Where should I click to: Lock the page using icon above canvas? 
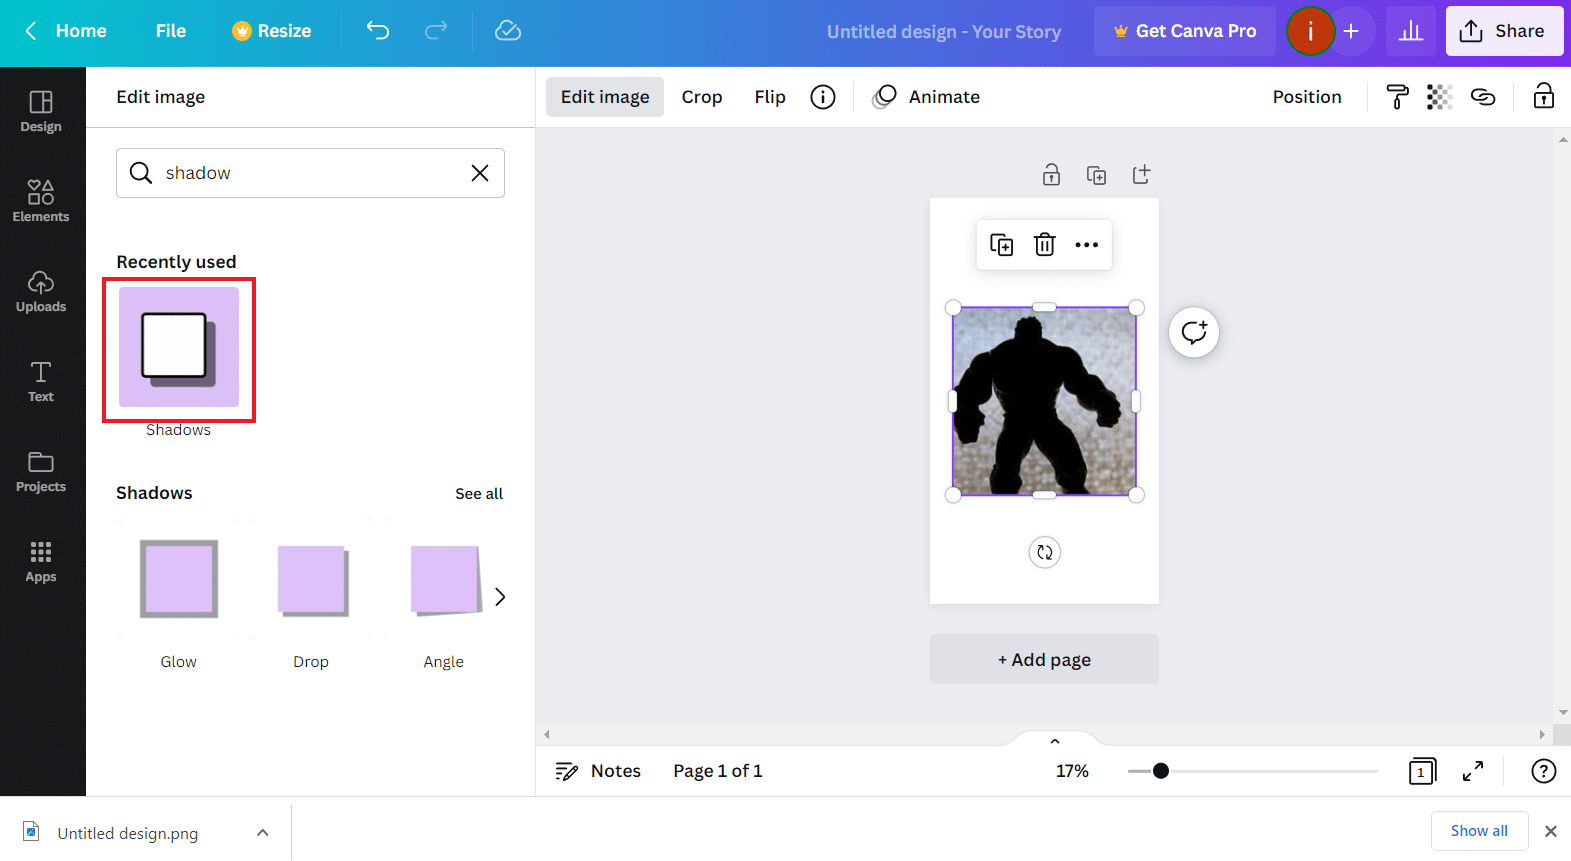1051,175
